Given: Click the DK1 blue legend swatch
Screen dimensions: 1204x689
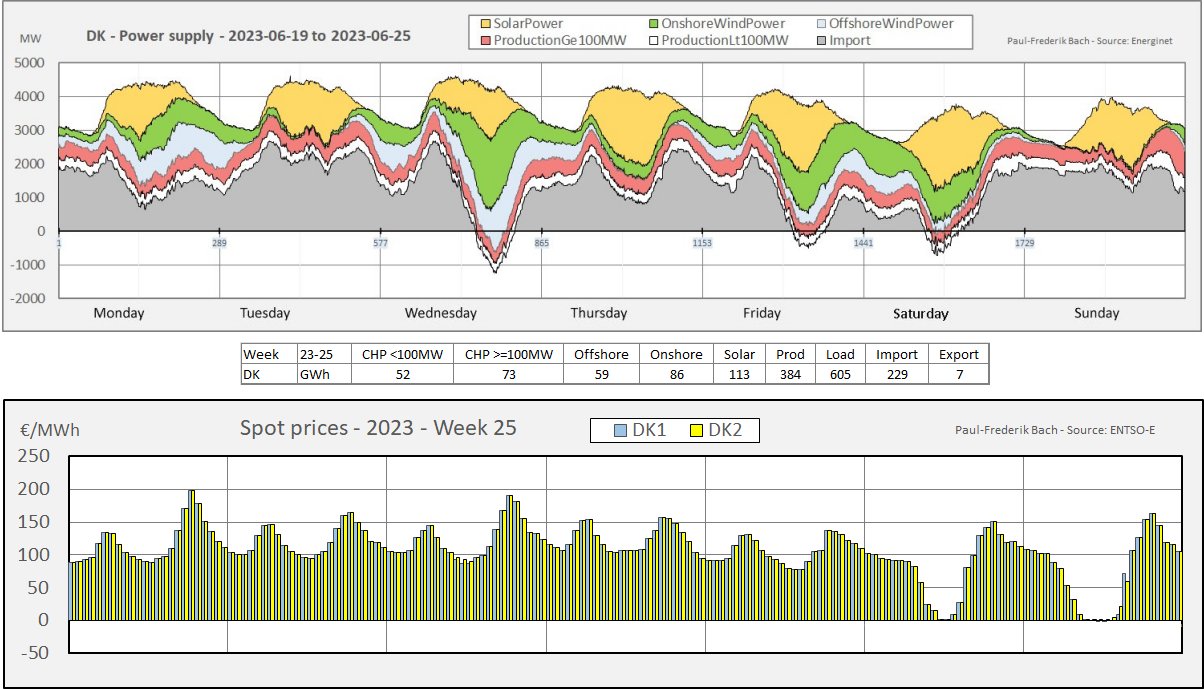Looking at the screenshot, I should 621,431.
